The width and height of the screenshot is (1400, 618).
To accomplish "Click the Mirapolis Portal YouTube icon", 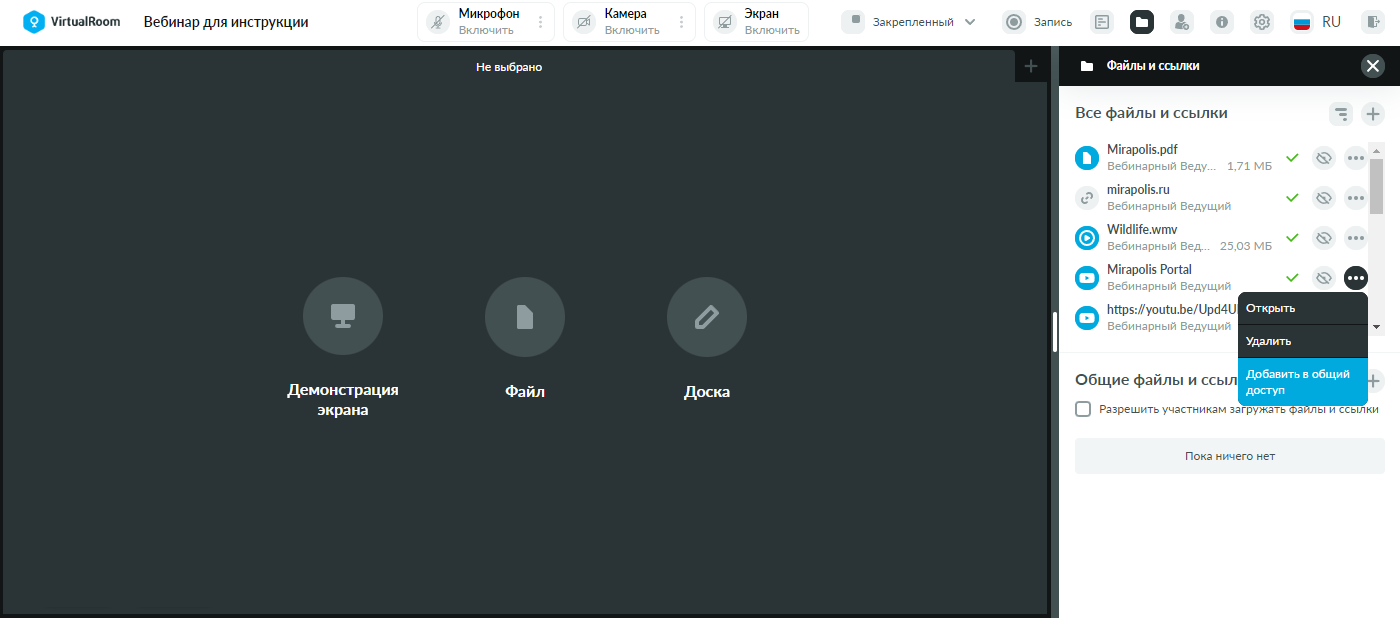I will click(x=1087, y=278).
